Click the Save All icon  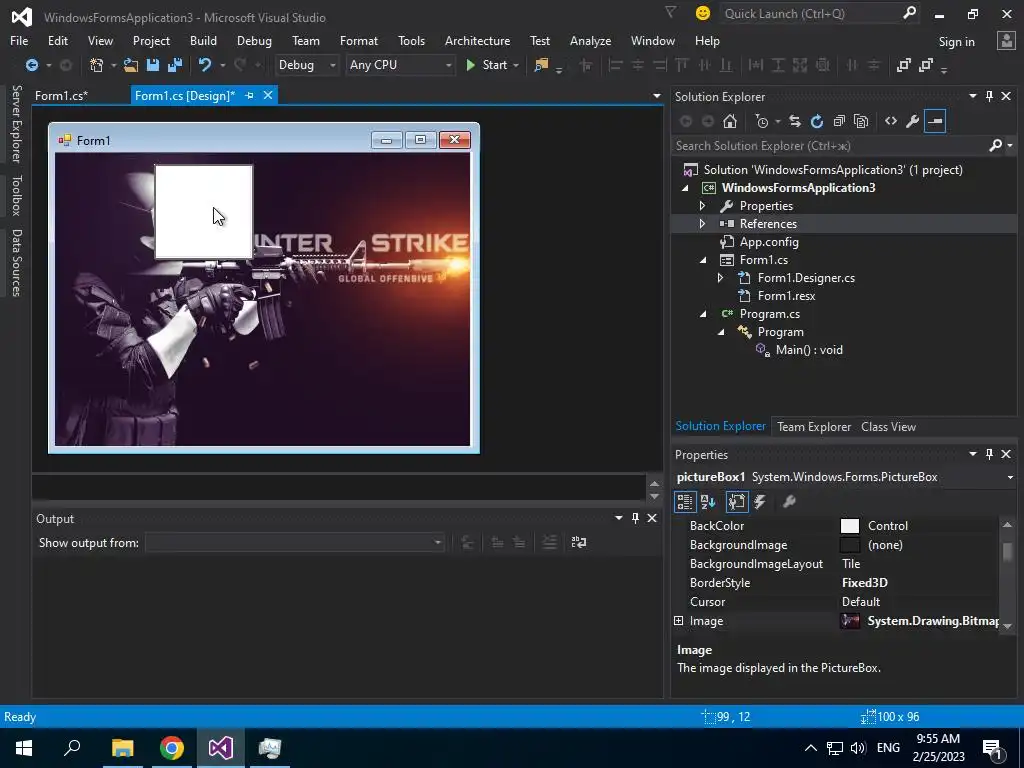175,65
